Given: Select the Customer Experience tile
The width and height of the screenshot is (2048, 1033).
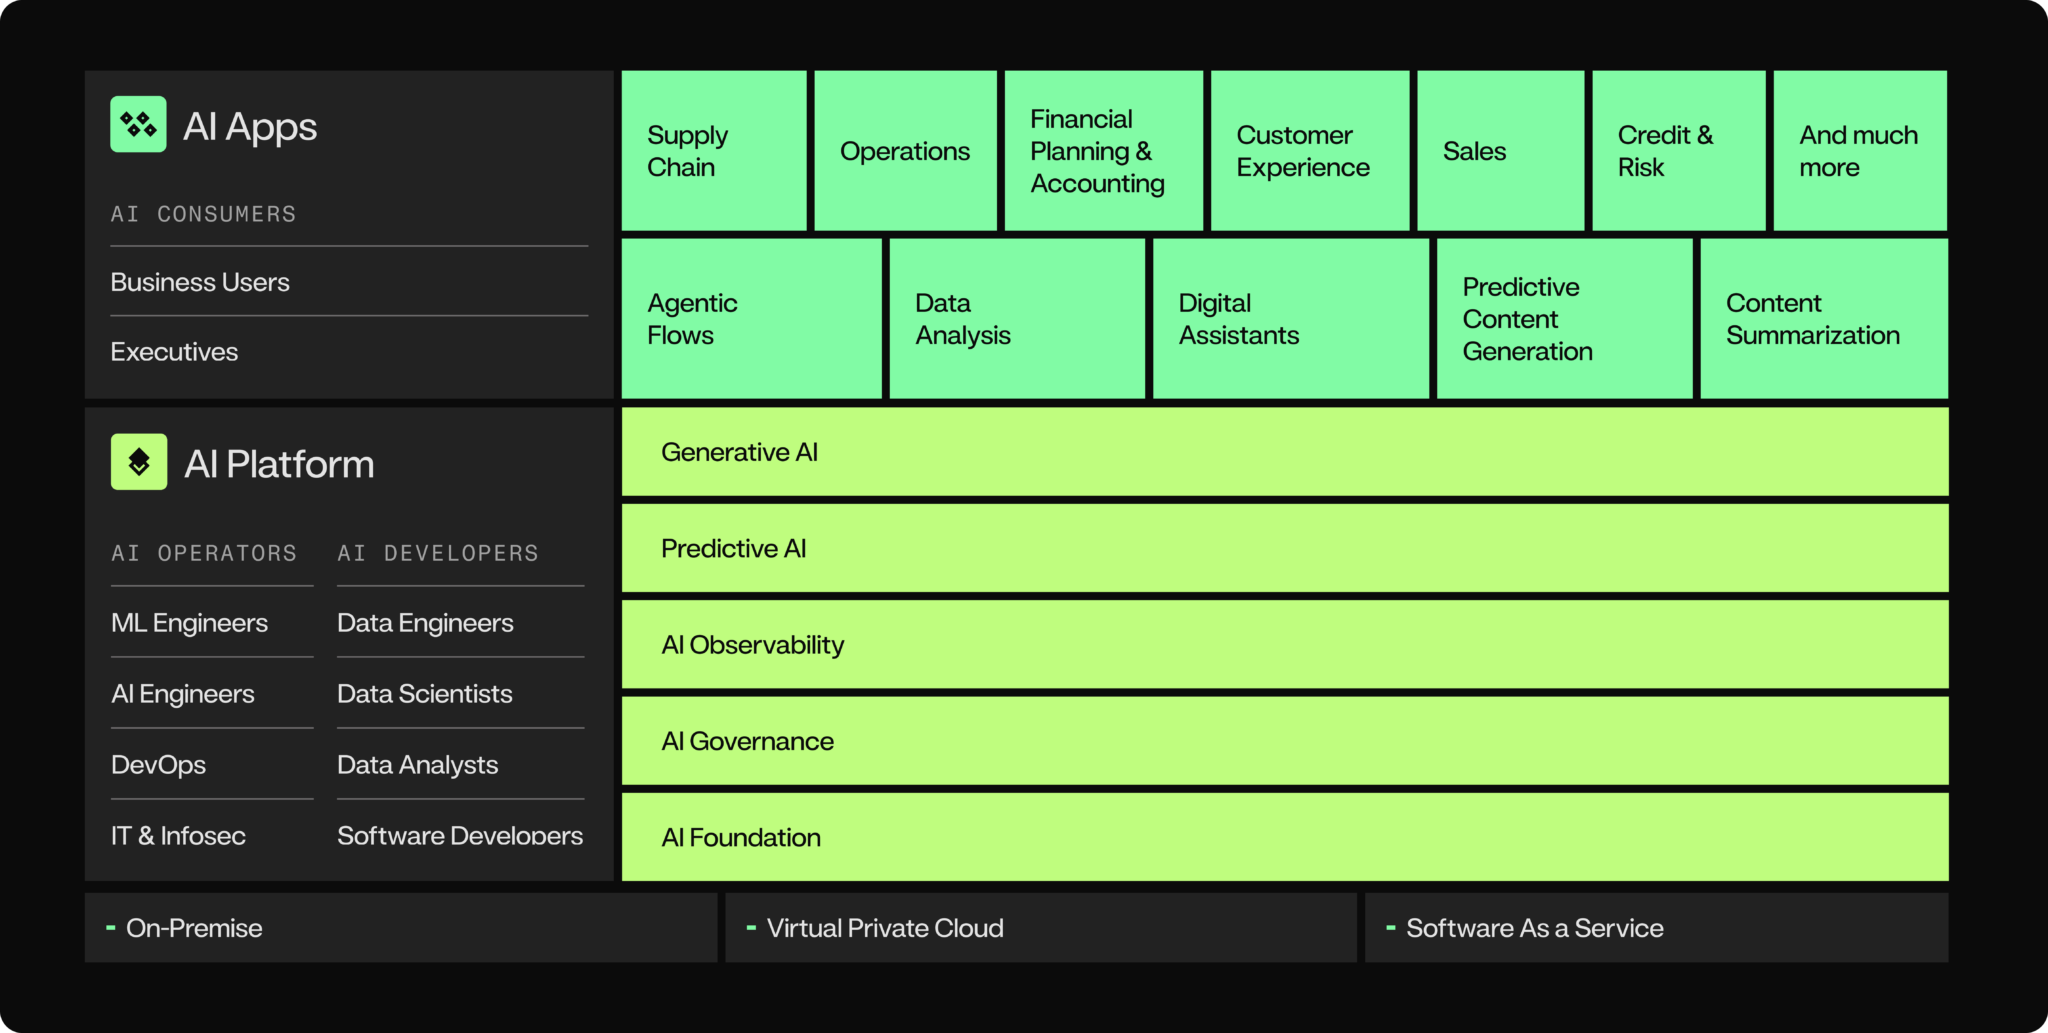Looking at the screenshot, I should pyautogui.click(x=1310, y=151).
